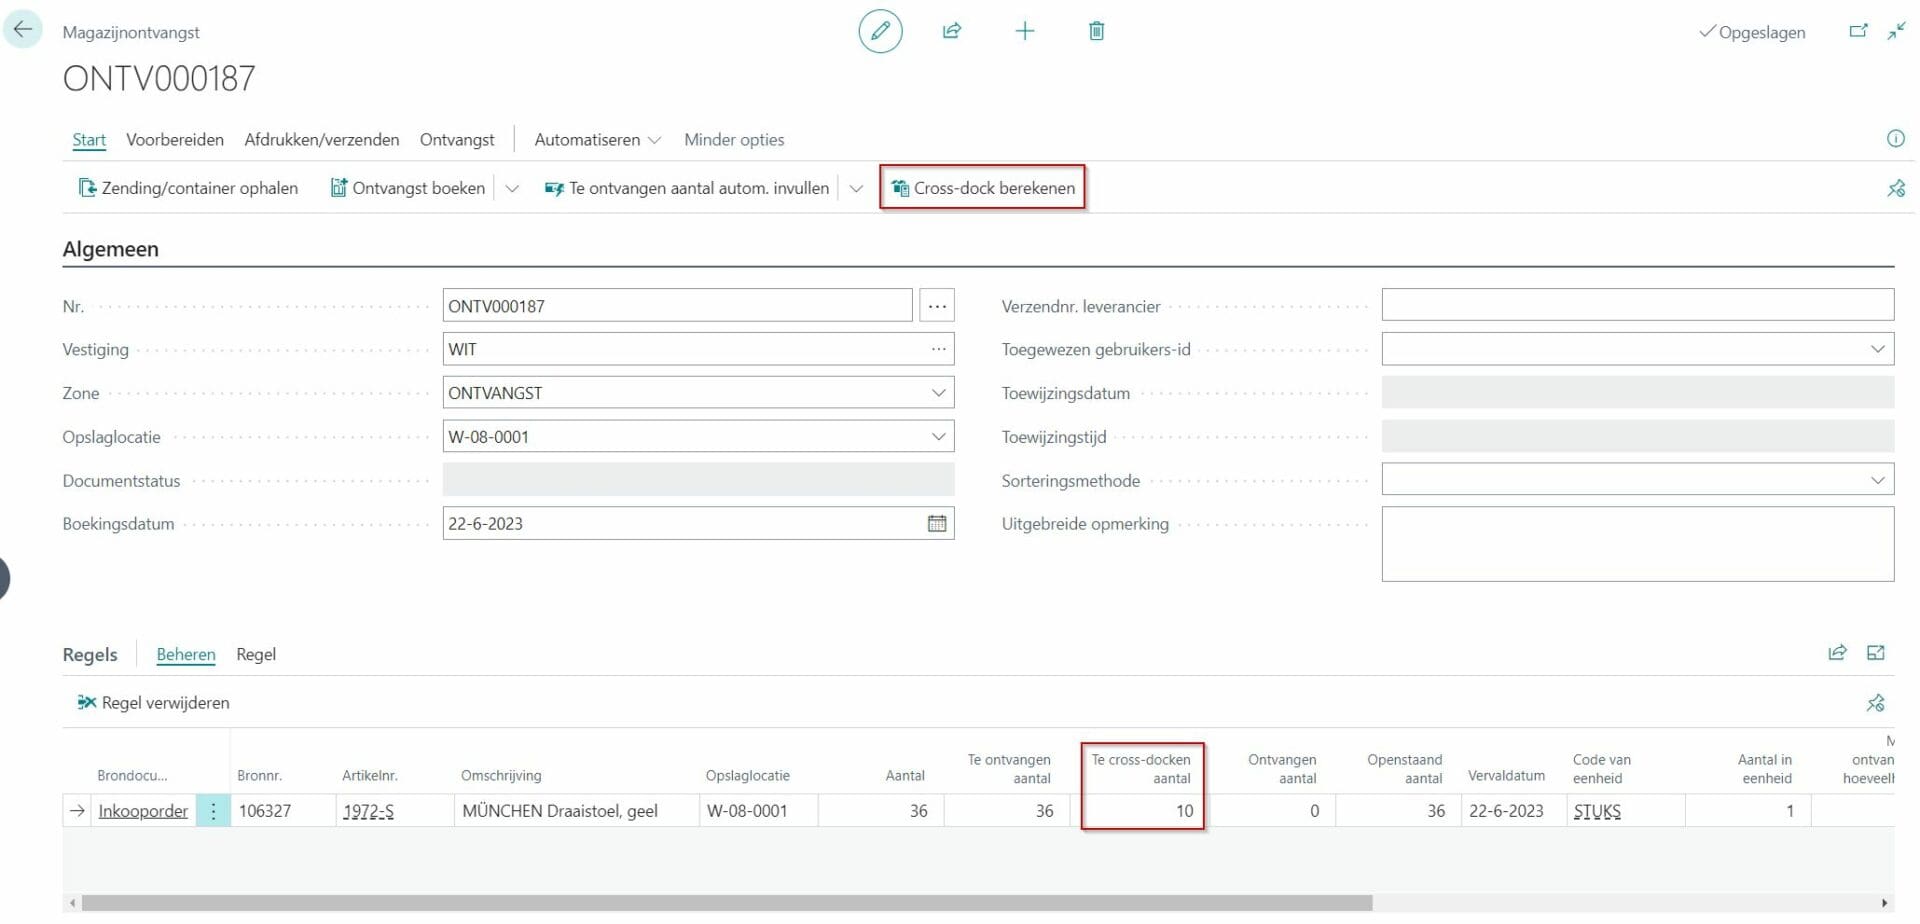Click the Aantal column header

(x=905, y=775)
